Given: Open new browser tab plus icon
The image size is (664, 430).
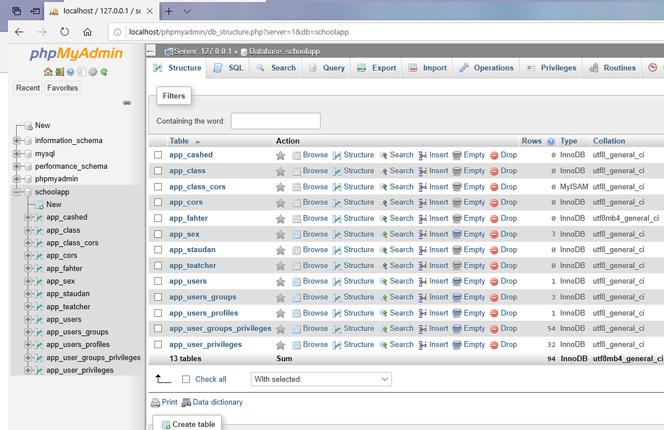Looking at the screenshot, I should [169, 11].
